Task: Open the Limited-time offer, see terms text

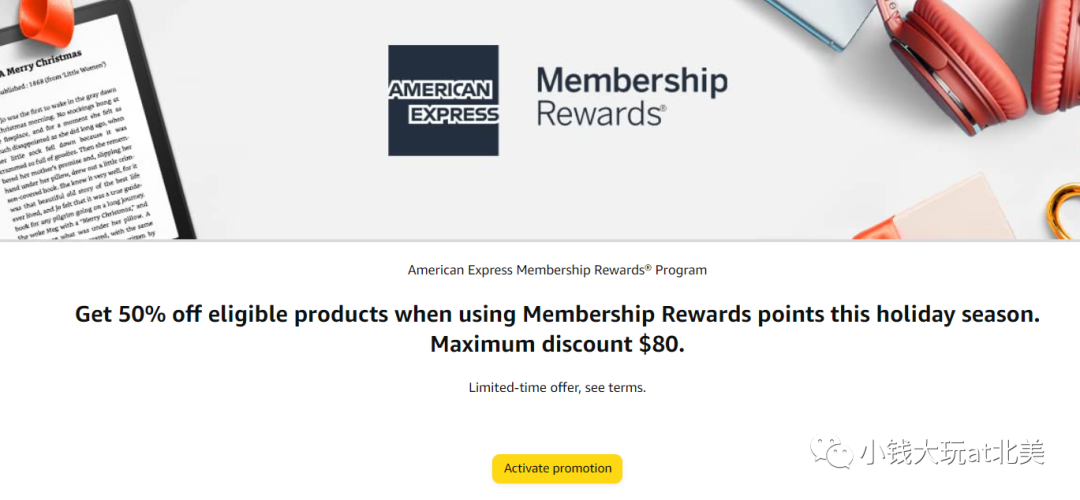Action: point(557,387)
